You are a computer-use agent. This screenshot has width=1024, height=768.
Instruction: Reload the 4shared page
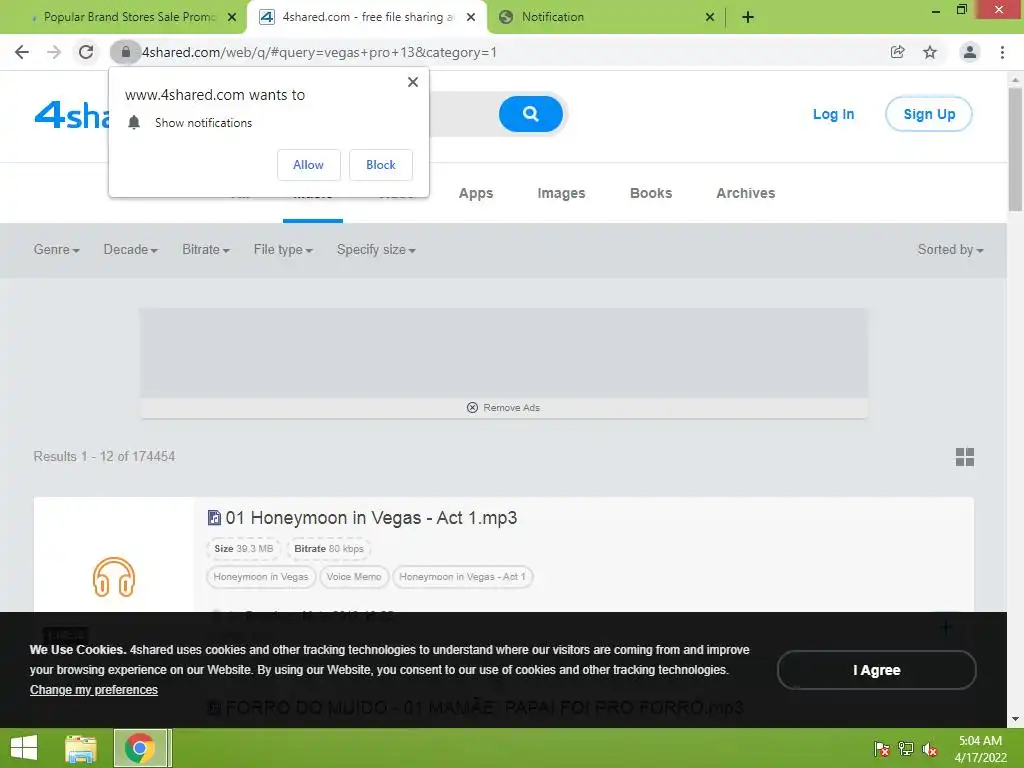pos(86,52)
